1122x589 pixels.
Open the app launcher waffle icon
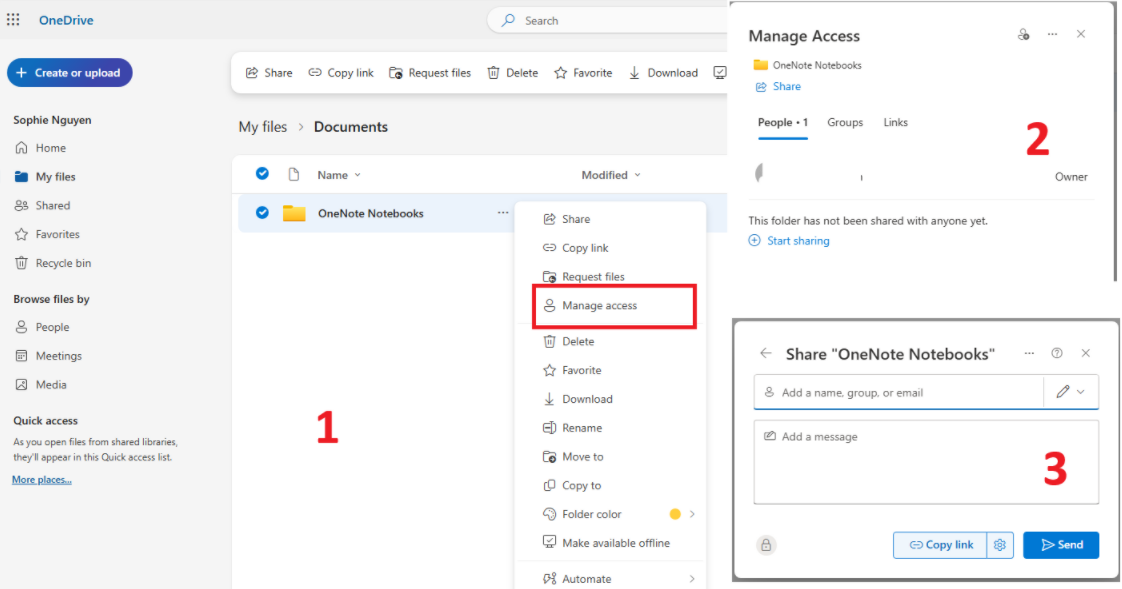click(x=13, y=20)
